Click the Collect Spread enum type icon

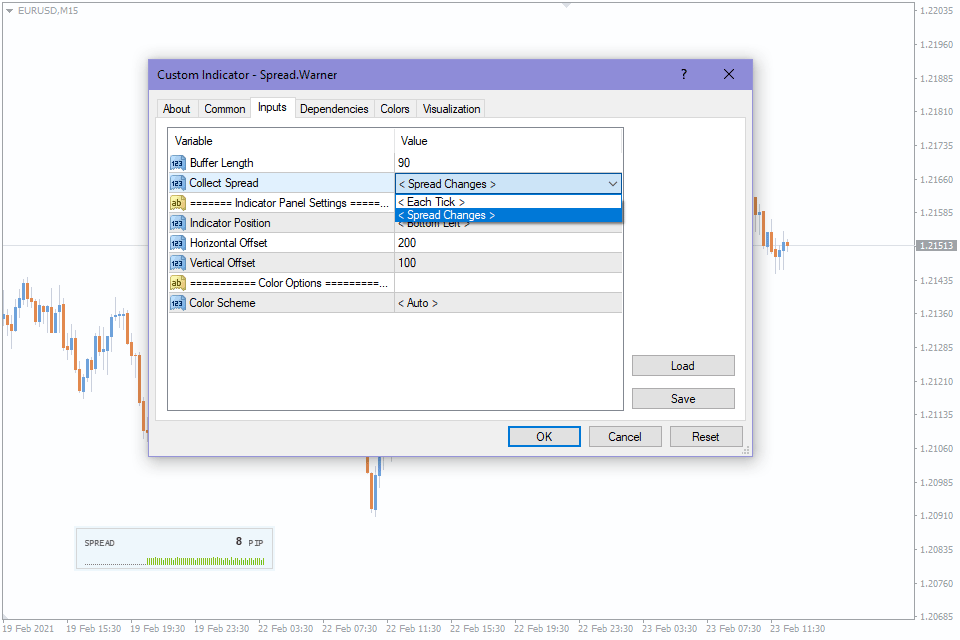178,183
